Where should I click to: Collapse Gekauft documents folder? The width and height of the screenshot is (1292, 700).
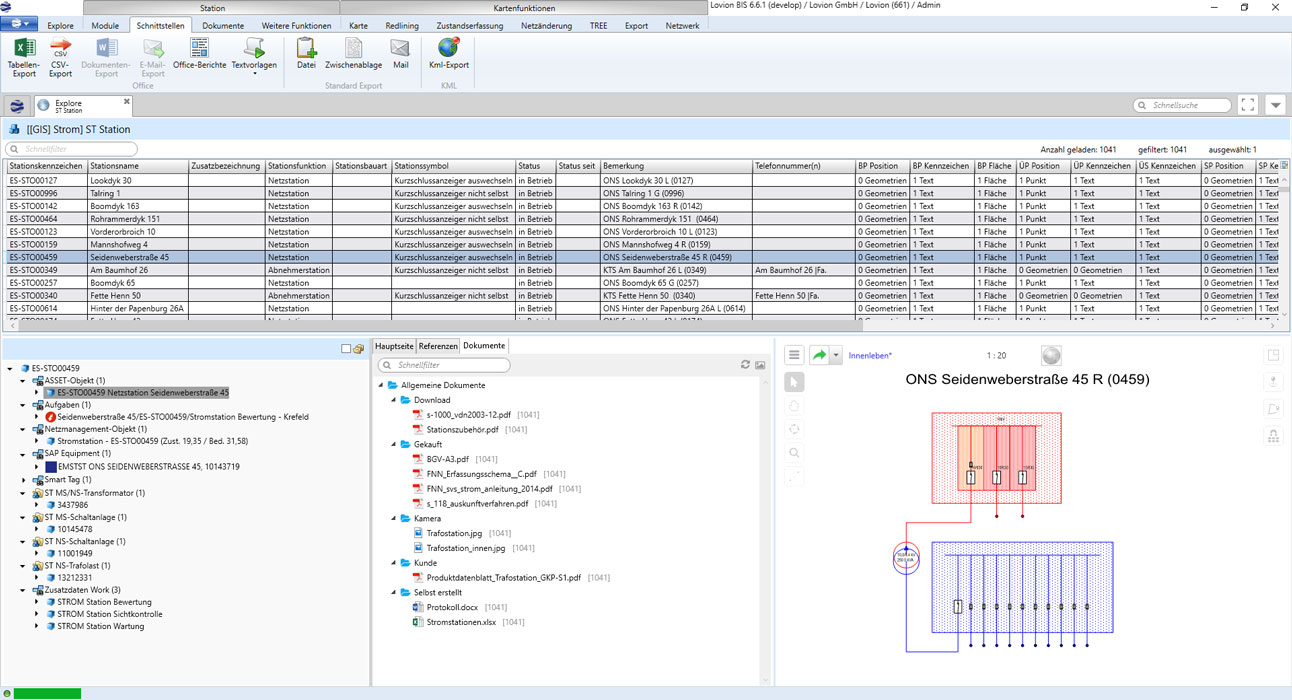point(394,444)
